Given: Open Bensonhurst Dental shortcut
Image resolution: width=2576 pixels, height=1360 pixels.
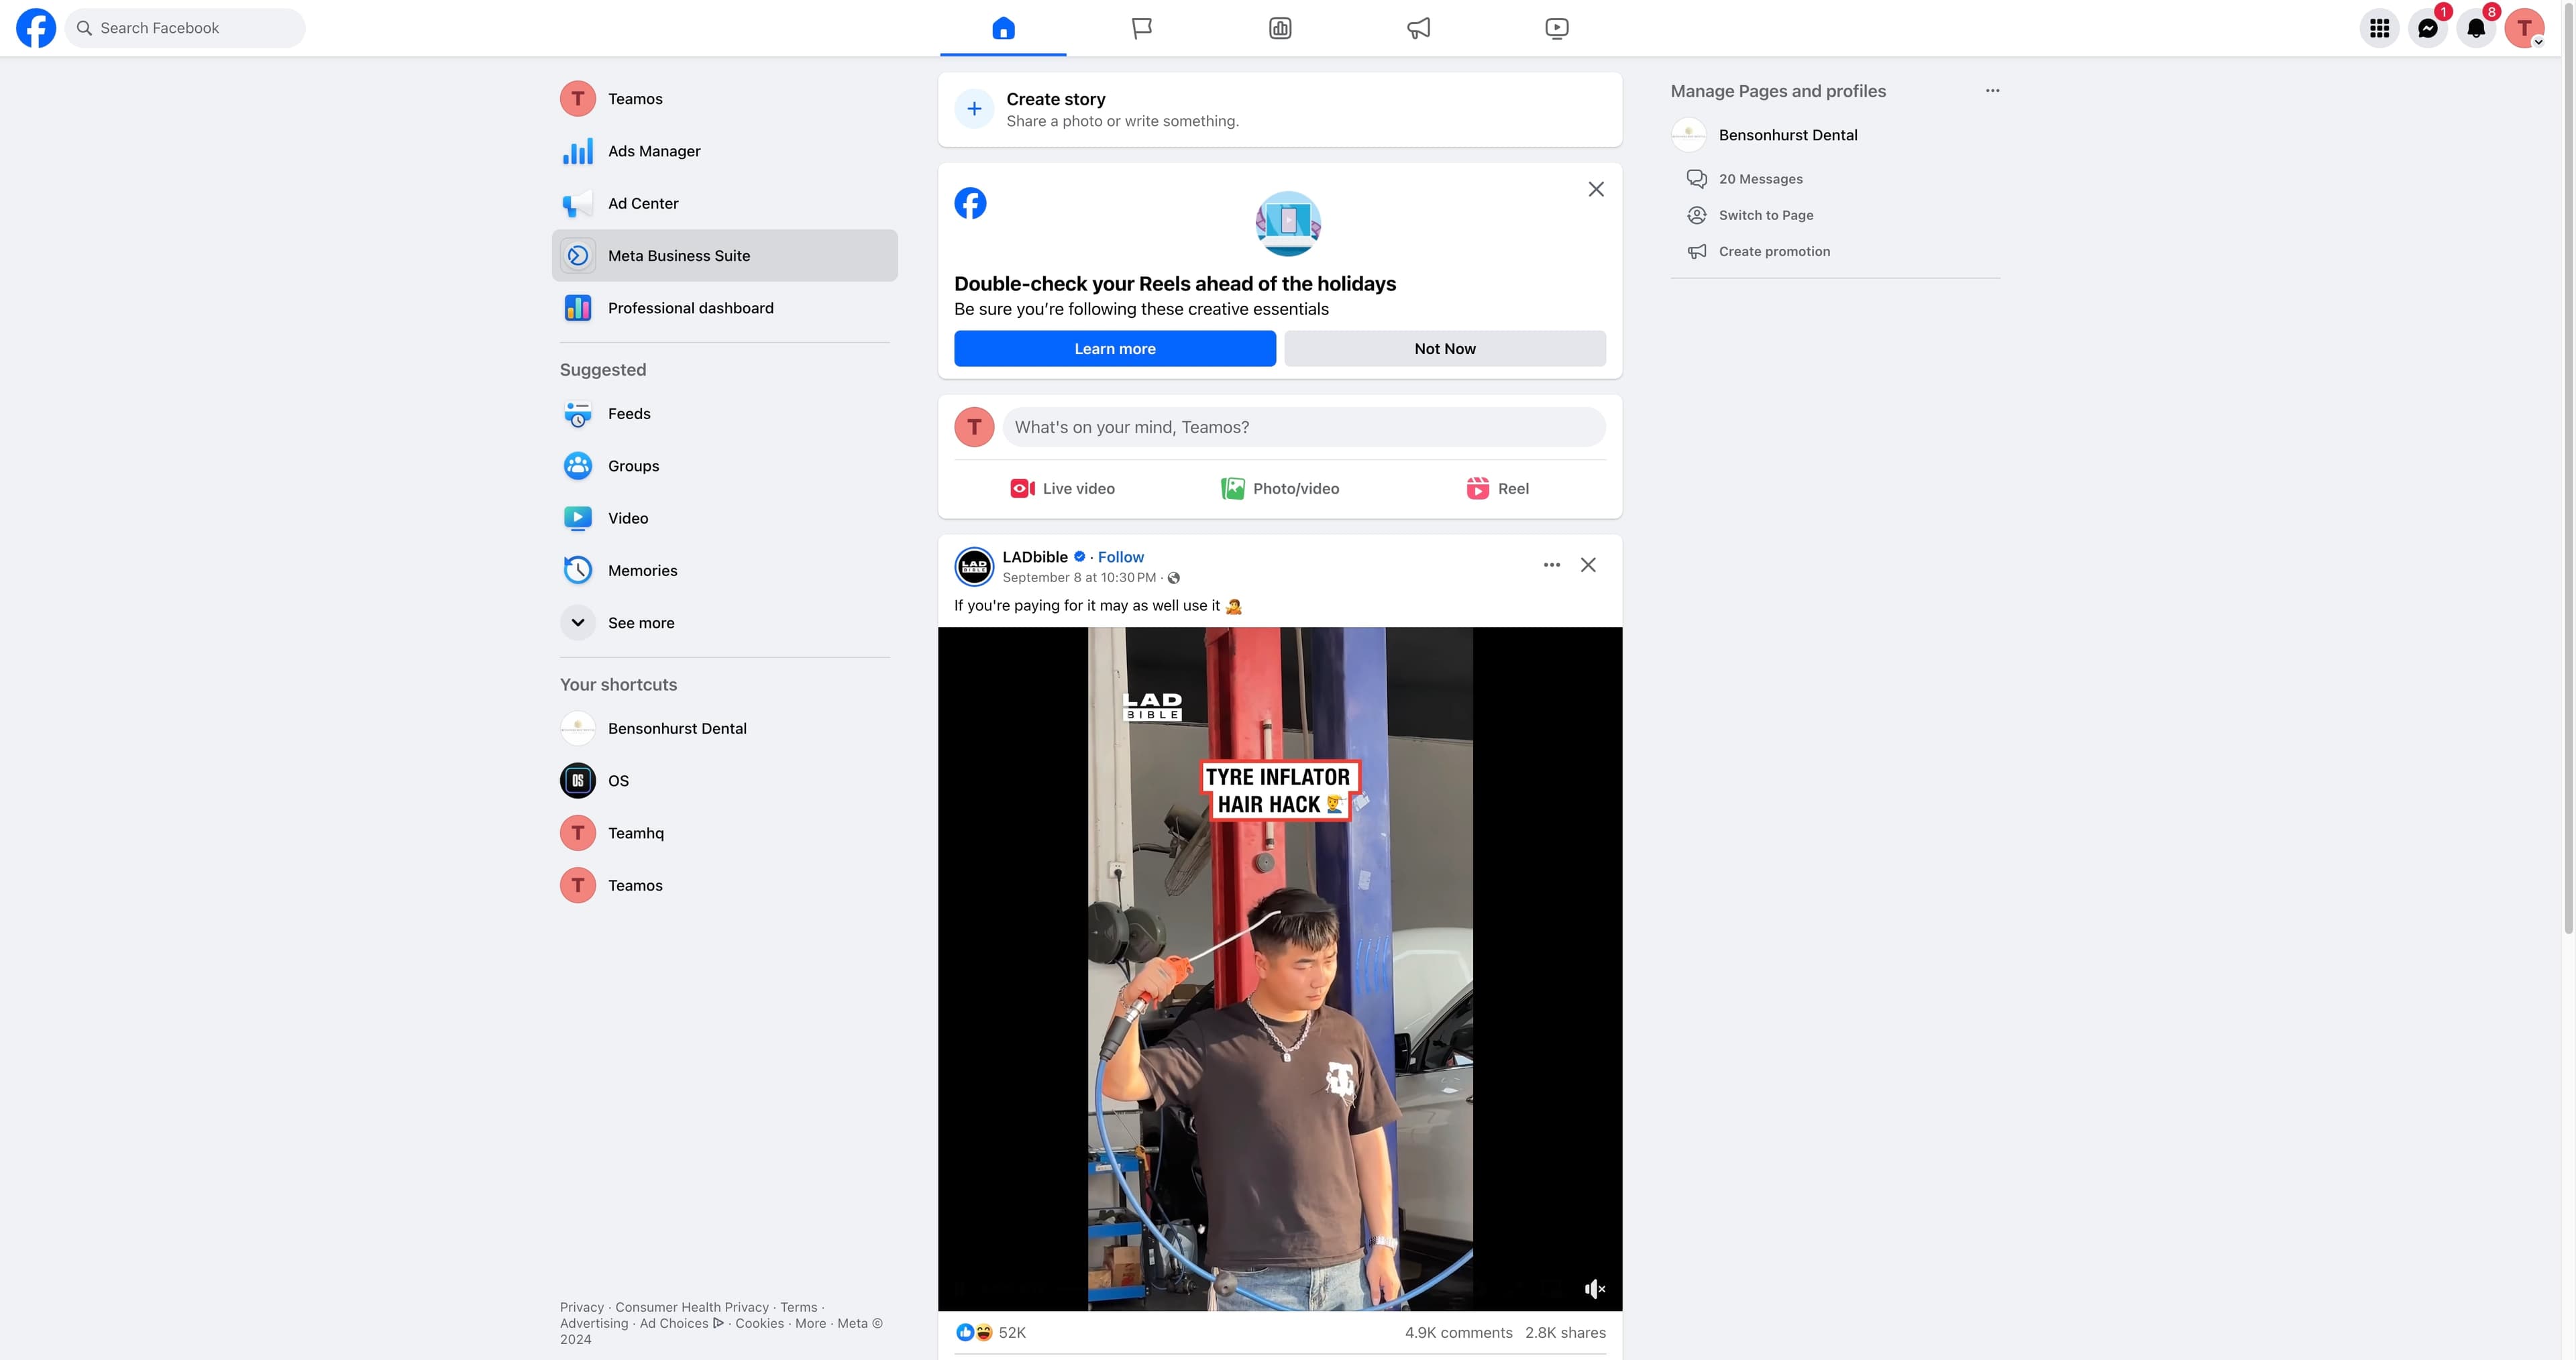Looking at the screenshot, I should (724, 729).
